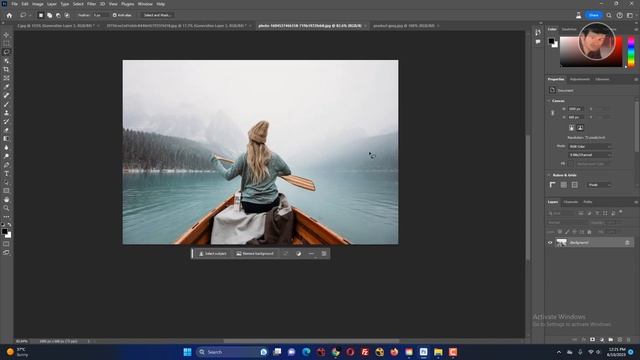The image size is (640, 360).
Task: Open the search icon at top right
Action: tap(609, 15)
